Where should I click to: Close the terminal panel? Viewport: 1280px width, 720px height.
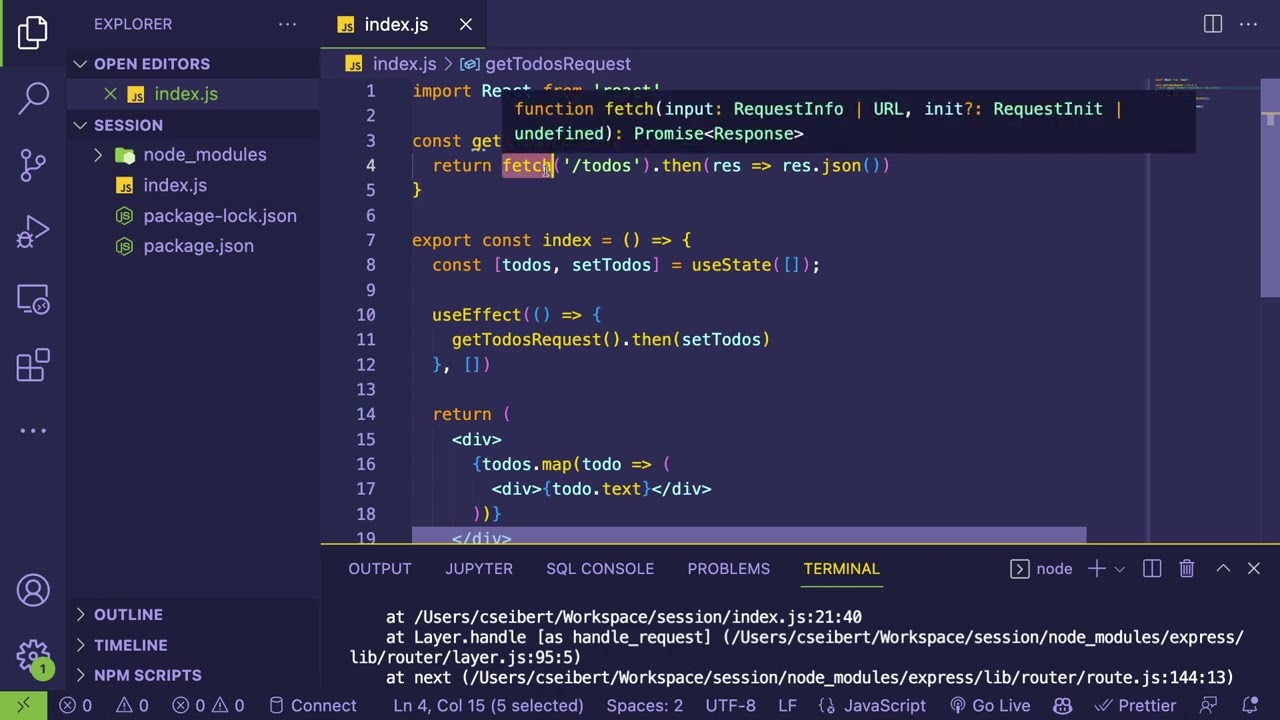[x=1254, y=569]
